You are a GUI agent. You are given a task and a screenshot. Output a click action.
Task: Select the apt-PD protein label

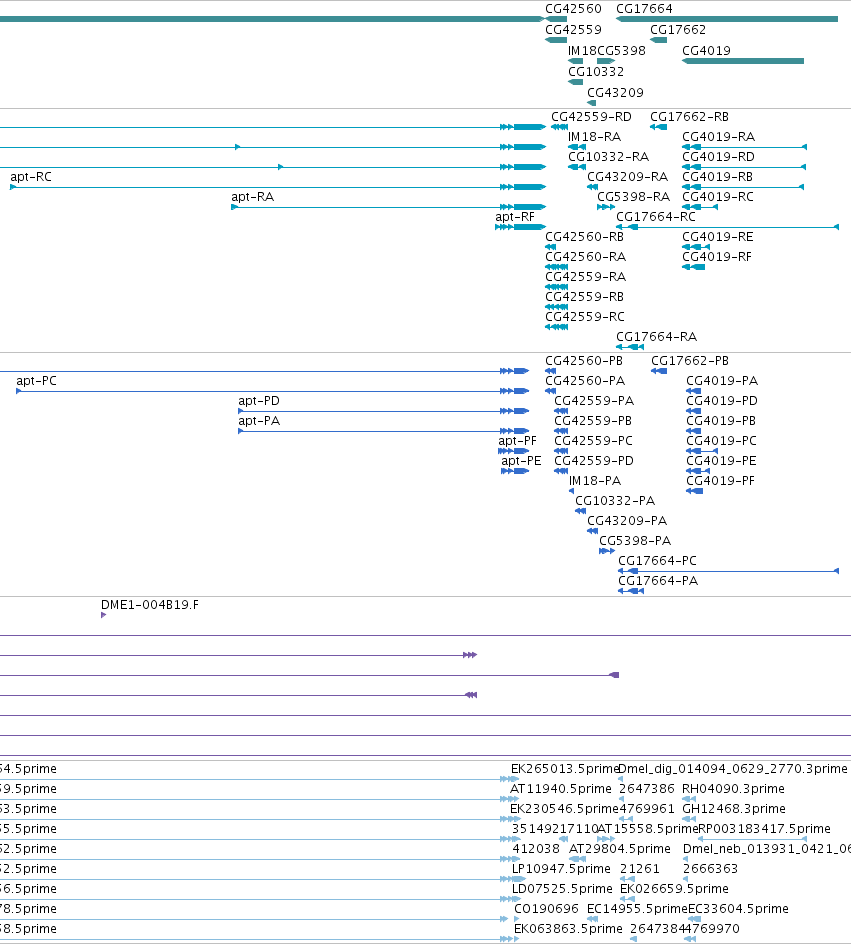point(259,400)
